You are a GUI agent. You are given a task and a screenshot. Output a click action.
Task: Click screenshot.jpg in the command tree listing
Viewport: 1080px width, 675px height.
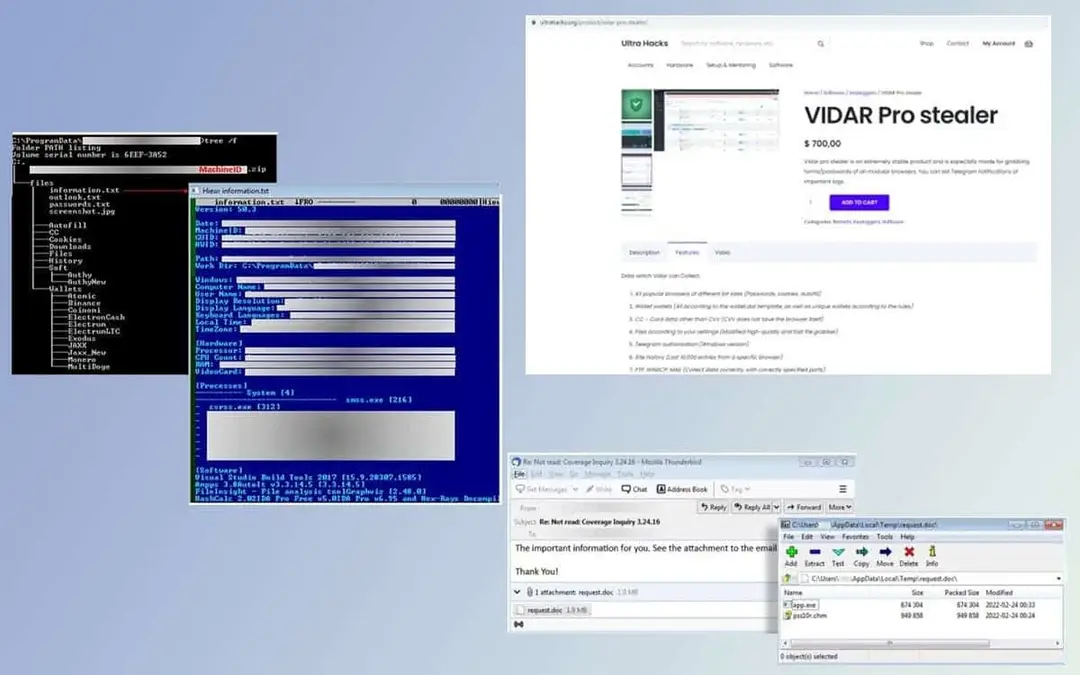[82, 211]
